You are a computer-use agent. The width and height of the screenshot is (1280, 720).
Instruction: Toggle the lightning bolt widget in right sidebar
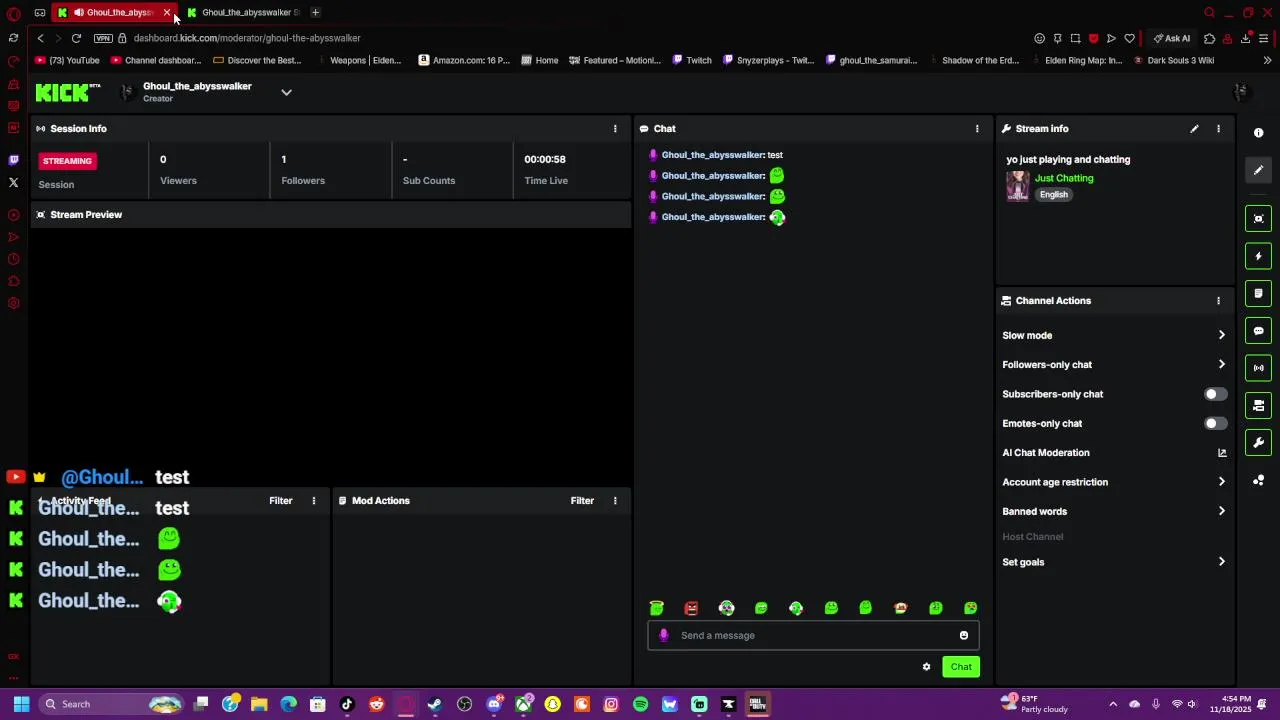click(1258, 256)
